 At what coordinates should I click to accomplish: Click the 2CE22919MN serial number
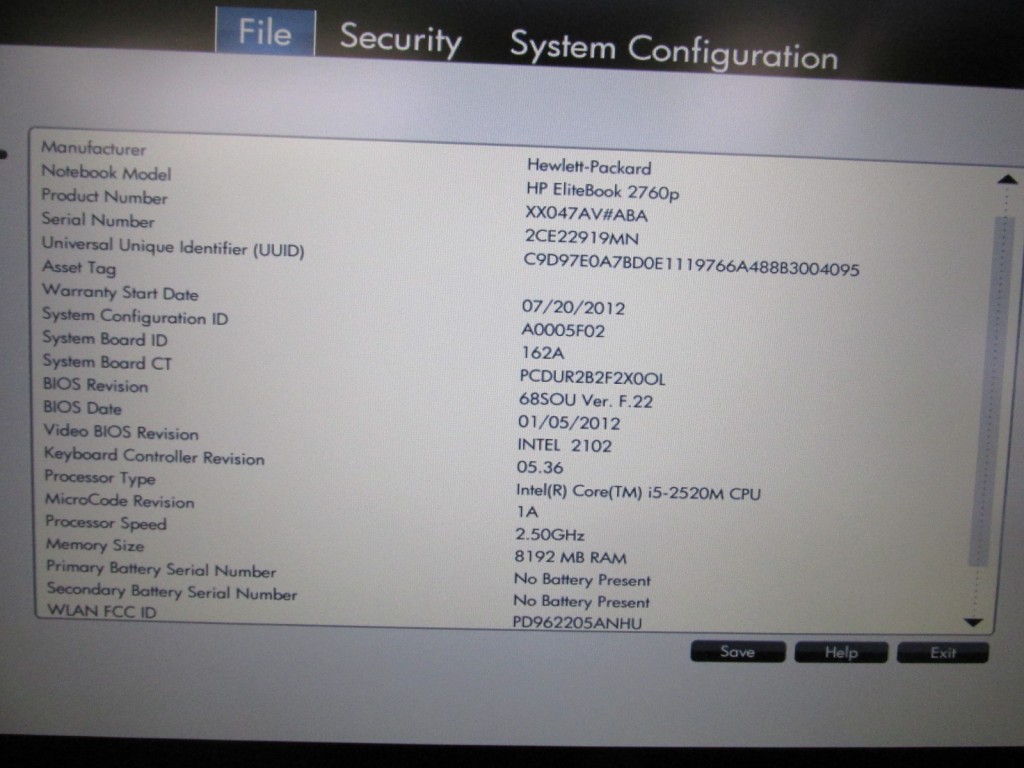coord(582,237)
